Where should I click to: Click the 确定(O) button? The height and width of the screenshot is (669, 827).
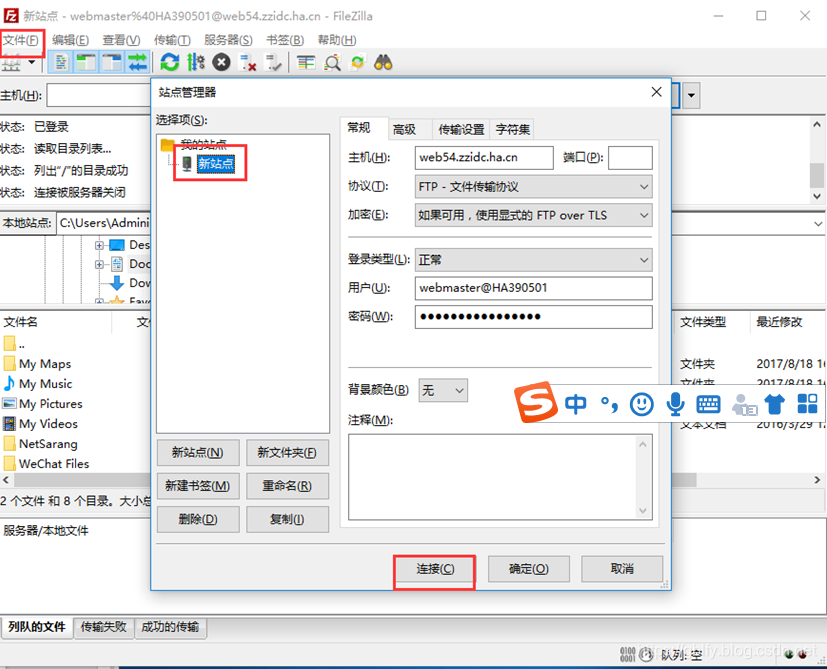(528, 569)
